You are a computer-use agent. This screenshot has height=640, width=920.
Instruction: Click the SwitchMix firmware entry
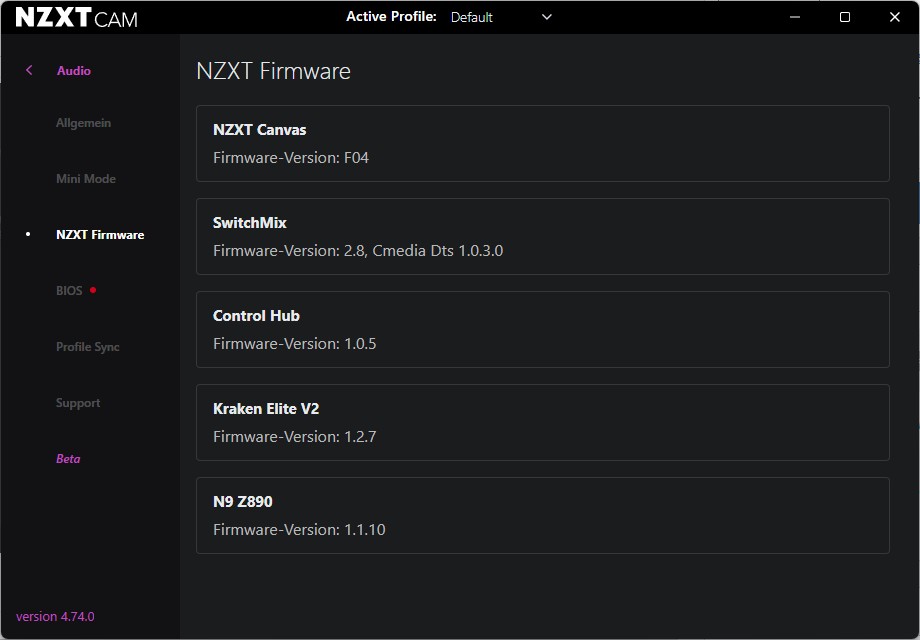(542, 237)
